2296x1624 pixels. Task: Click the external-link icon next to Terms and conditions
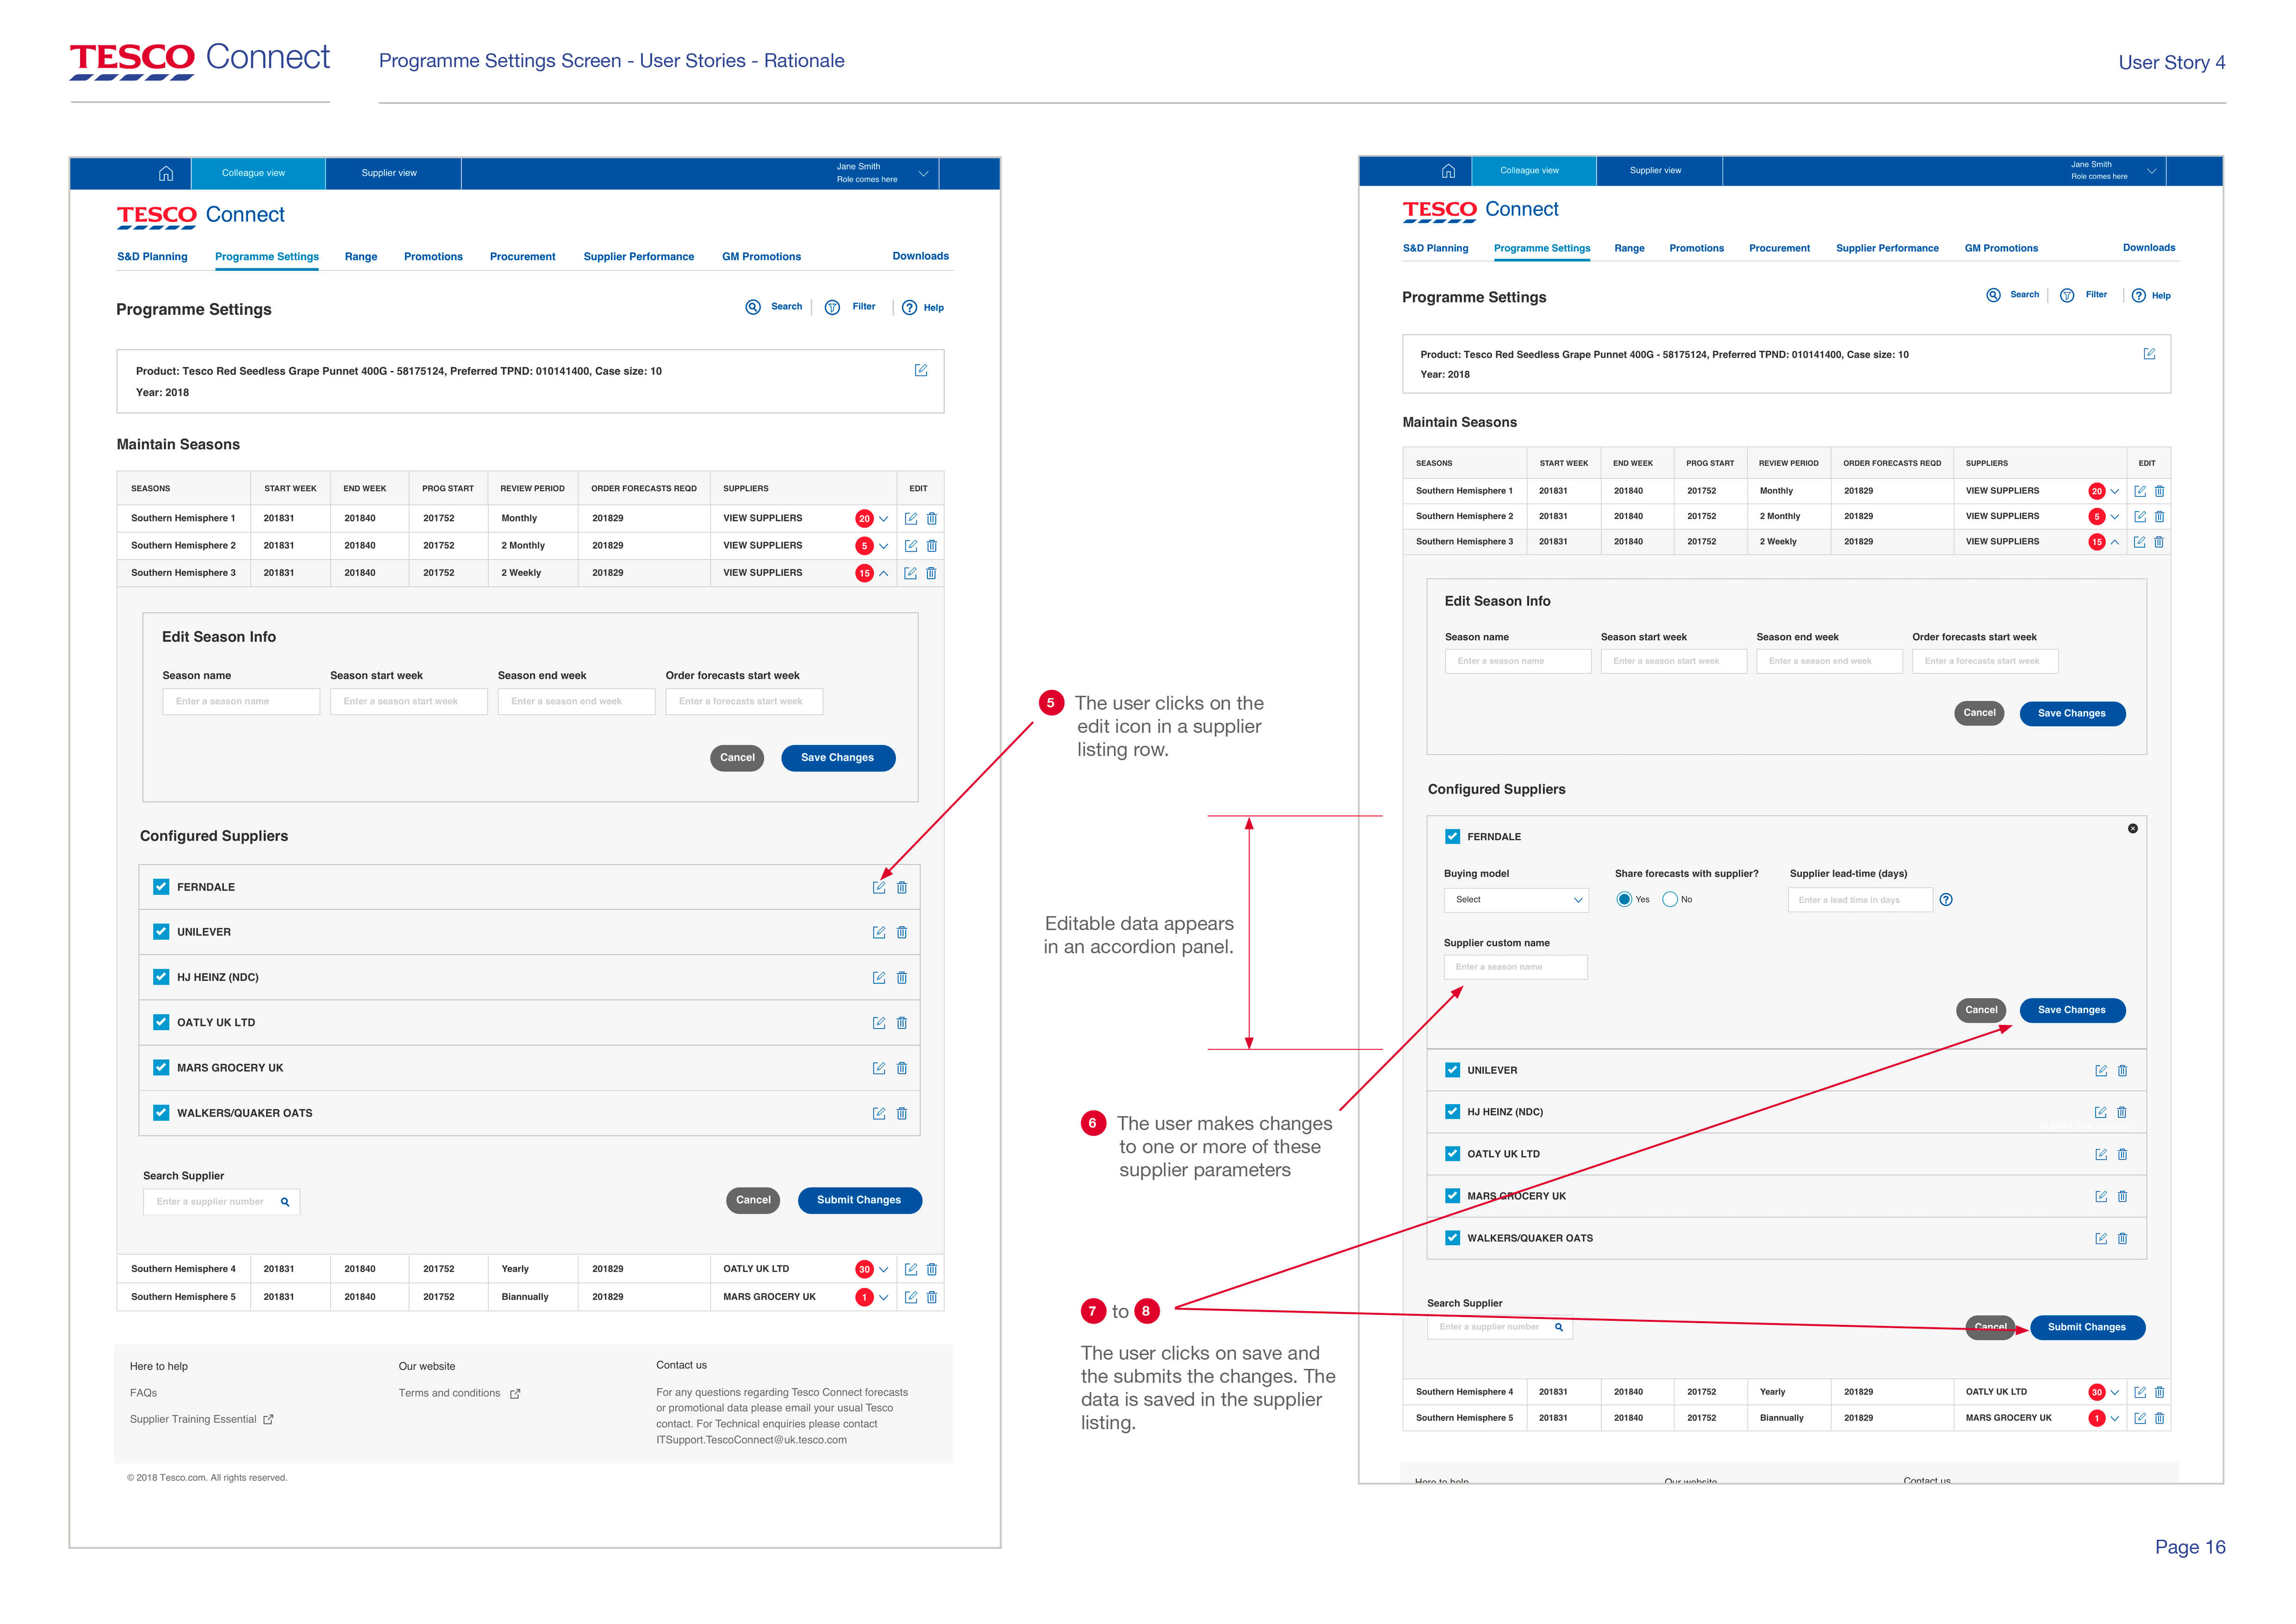click(515, 1393)
